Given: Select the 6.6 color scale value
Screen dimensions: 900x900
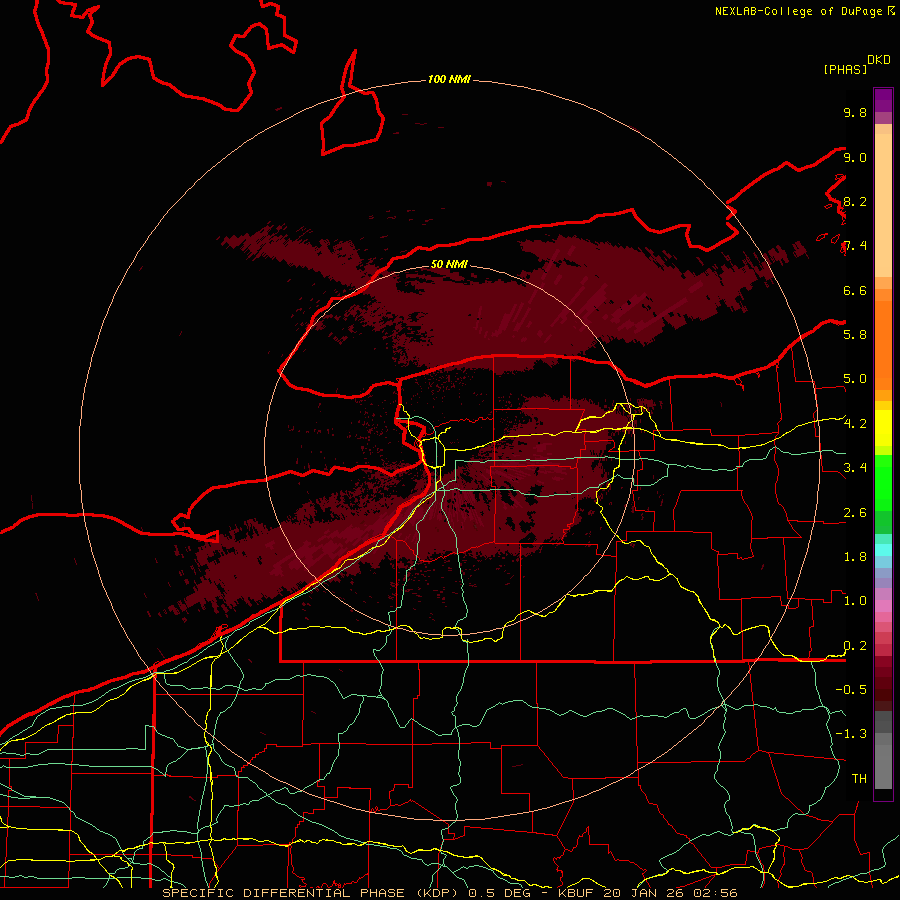Looking at the screenshot, I should click(855, 290).
